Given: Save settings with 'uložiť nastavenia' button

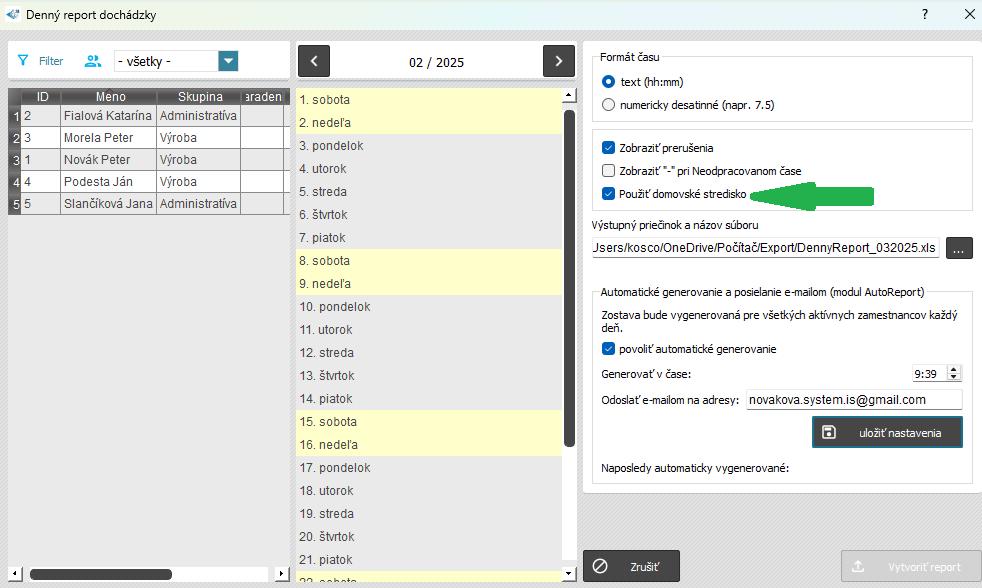Looking at the screenshot, I should 887,432.
